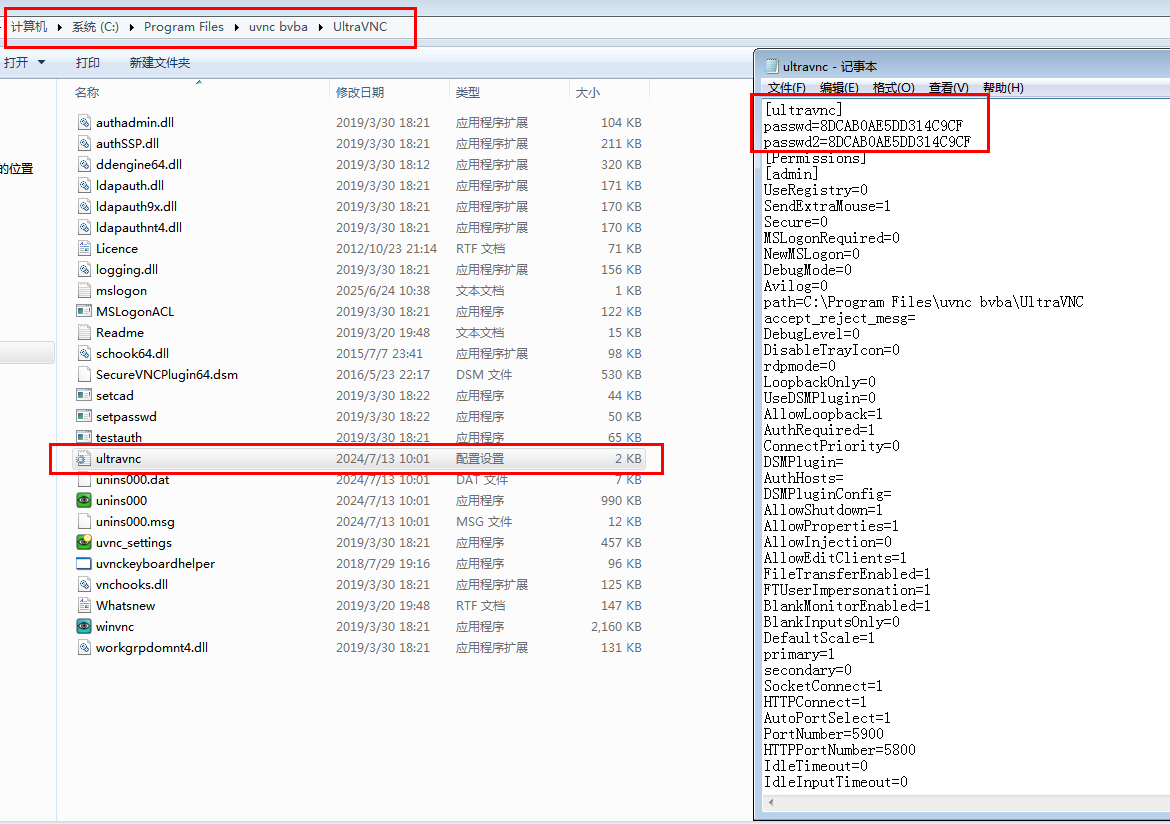Click the AuthRequired=1 line in Notepad
This screenshot has height=824, width=1170.
point(819,430)
